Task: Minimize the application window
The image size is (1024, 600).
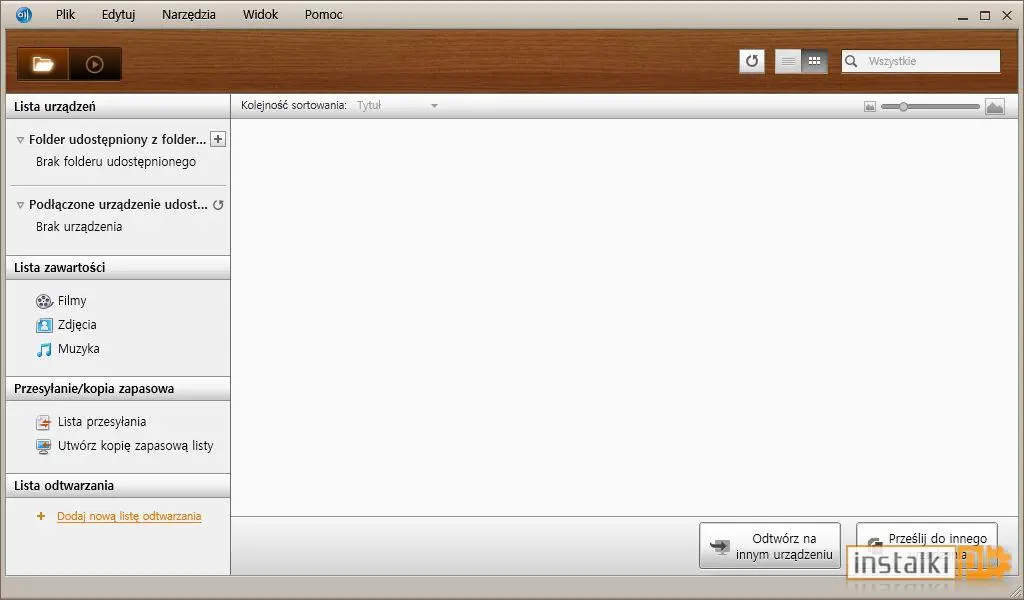Action: pos(963,16)
